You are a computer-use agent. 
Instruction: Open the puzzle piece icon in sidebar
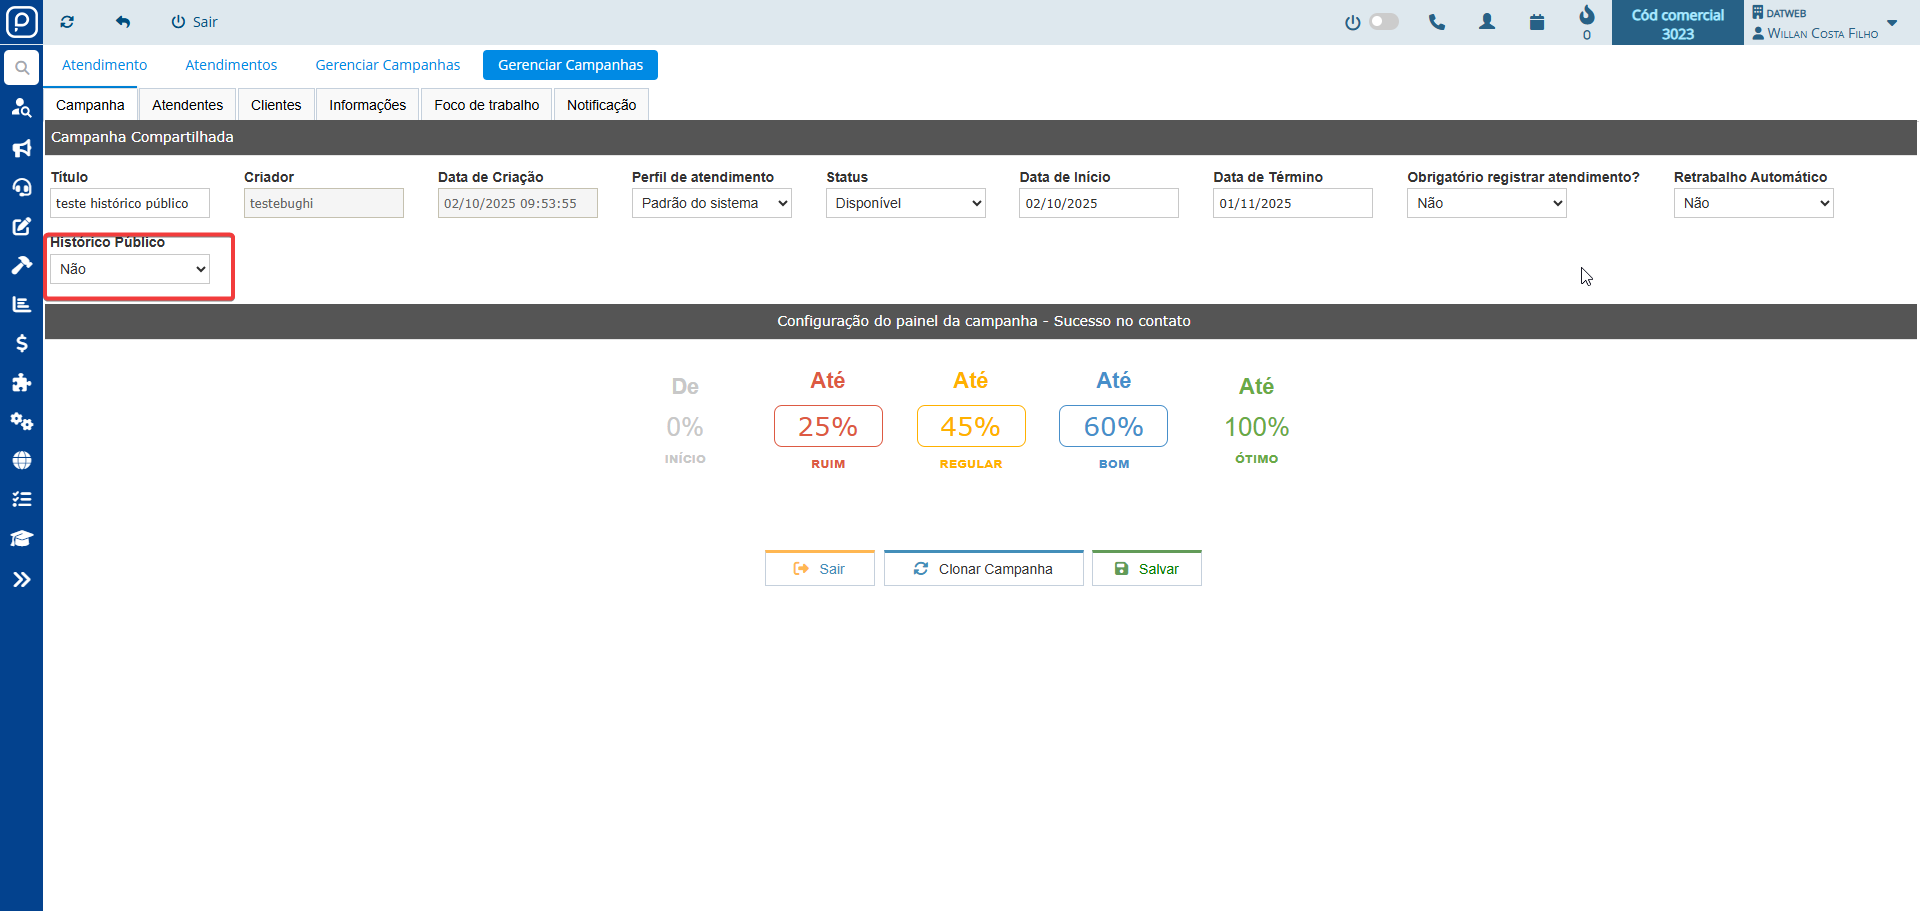pos(21,382)
